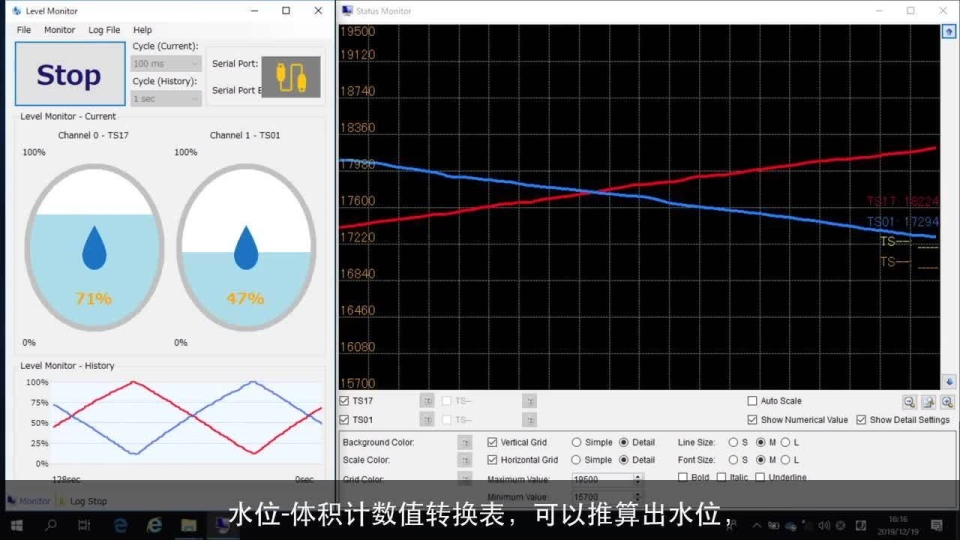
Task: Click the zoom in magnifier icon
Action: tap(948, 402)
